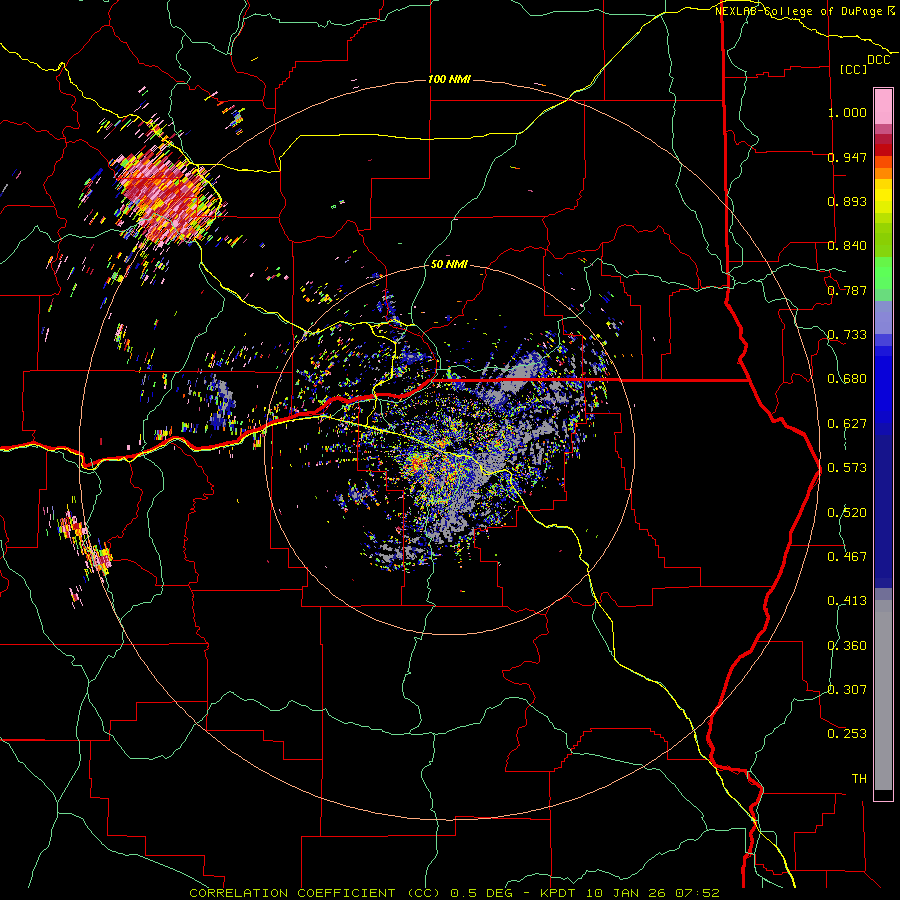Select the 0.253 legend value
This screenshot has width=900, height=900.
click(x=847, y=734)
